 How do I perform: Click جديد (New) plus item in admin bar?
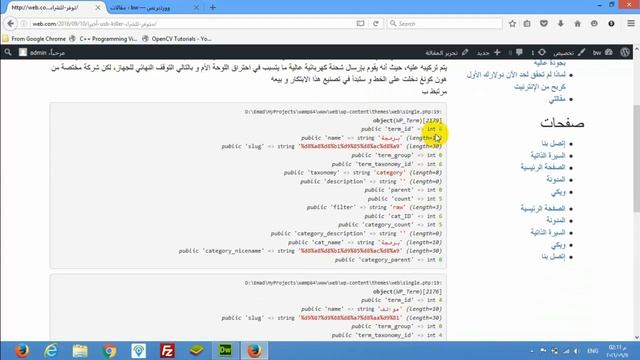click(488, 53)
